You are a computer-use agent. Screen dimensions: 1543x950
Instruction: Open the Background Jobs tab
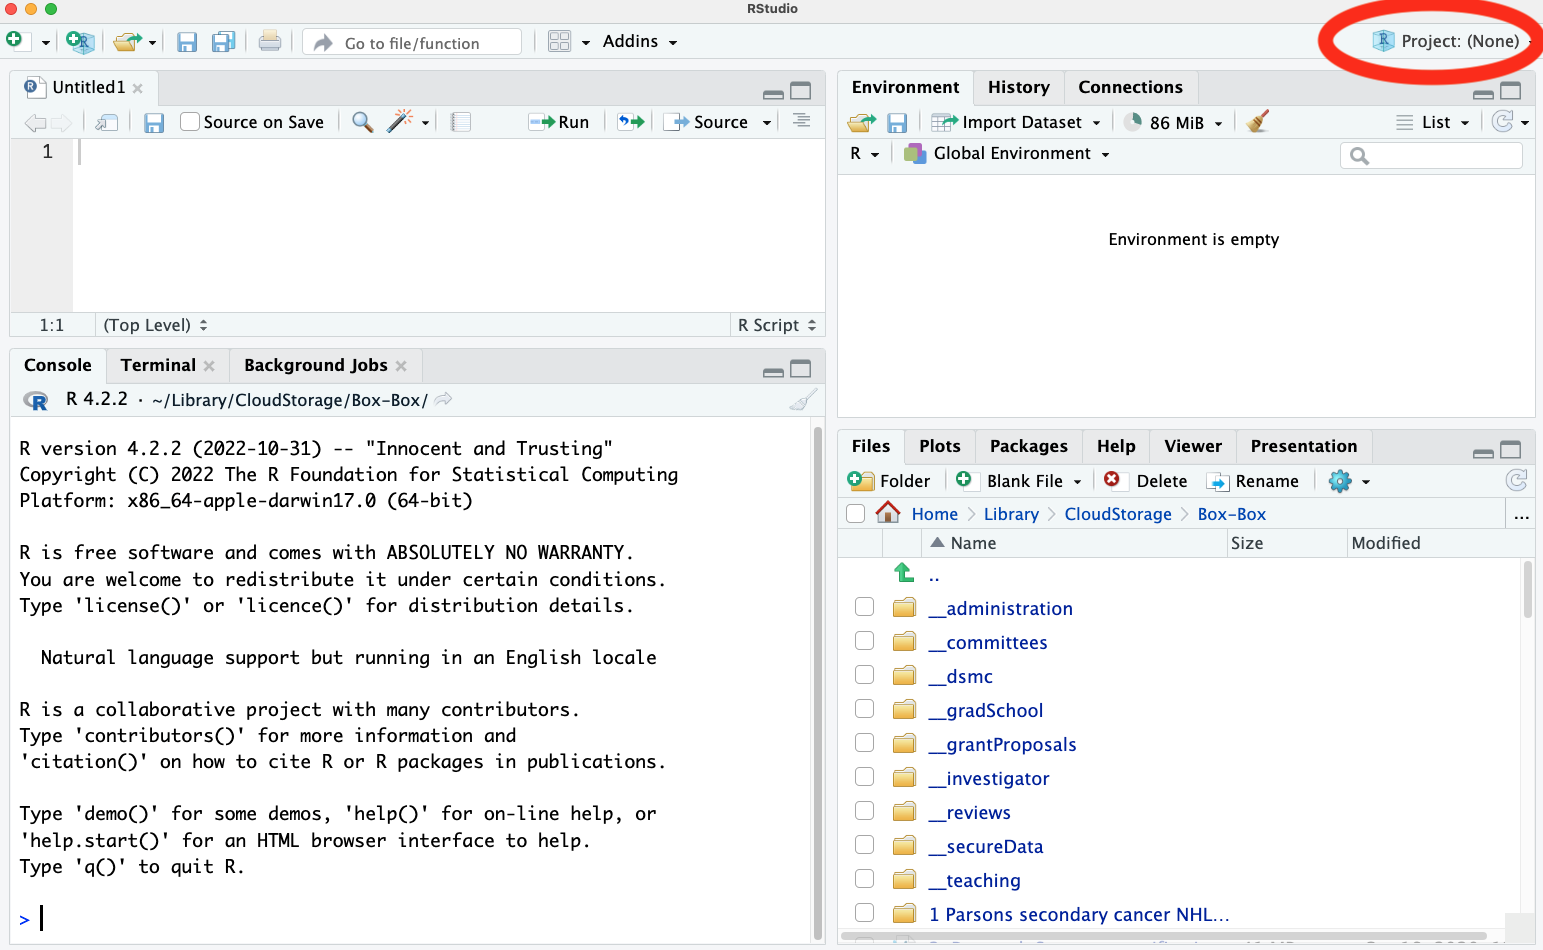pos(315,366)
